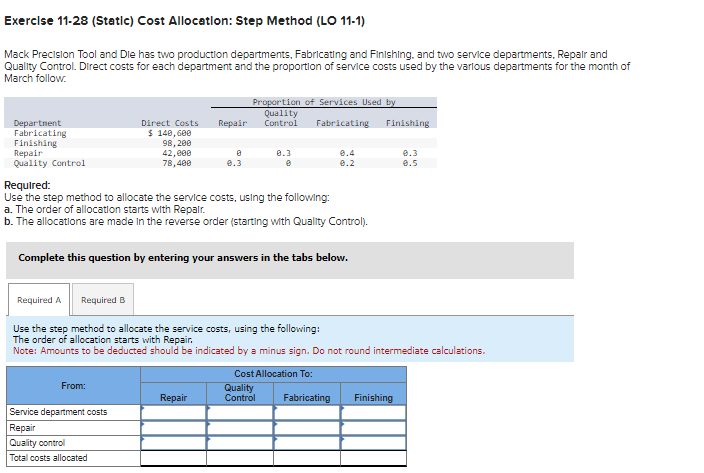This screenshot has height=473, width=704.
Task: Click the exercise title 'Exercise 11-28 (Static)'
Action: coord(69,21)
